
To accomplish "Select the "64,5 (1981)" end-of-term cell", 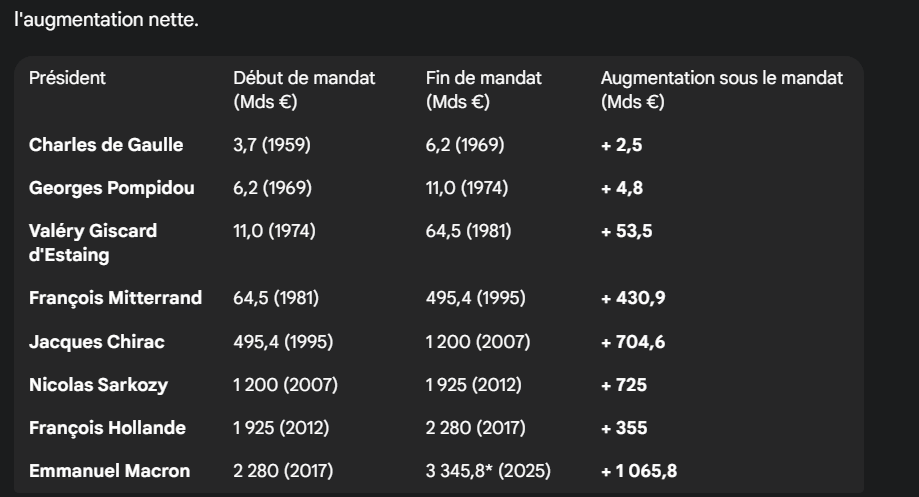I will tap(468, 232).
